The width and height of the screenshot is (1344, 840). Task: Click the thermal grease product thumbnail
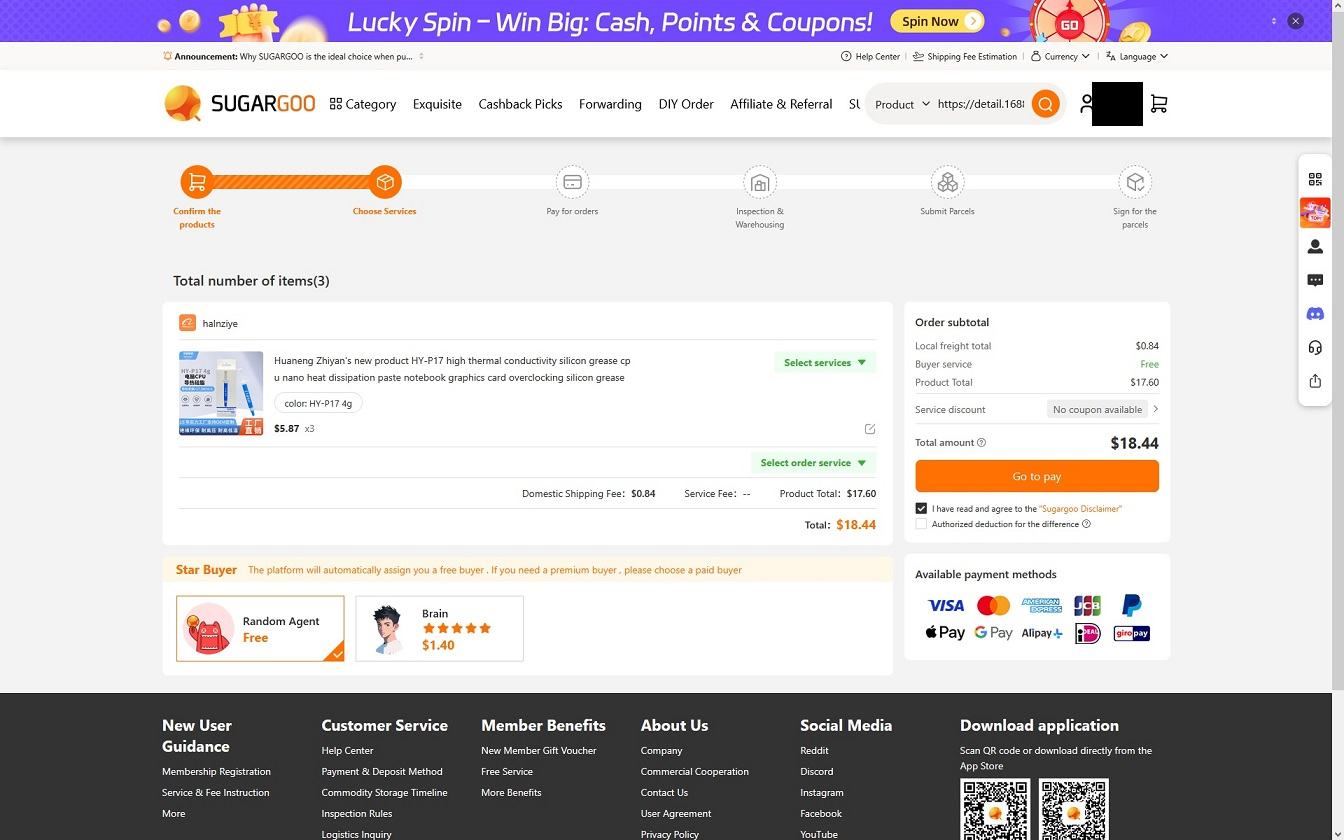(221, 393)
